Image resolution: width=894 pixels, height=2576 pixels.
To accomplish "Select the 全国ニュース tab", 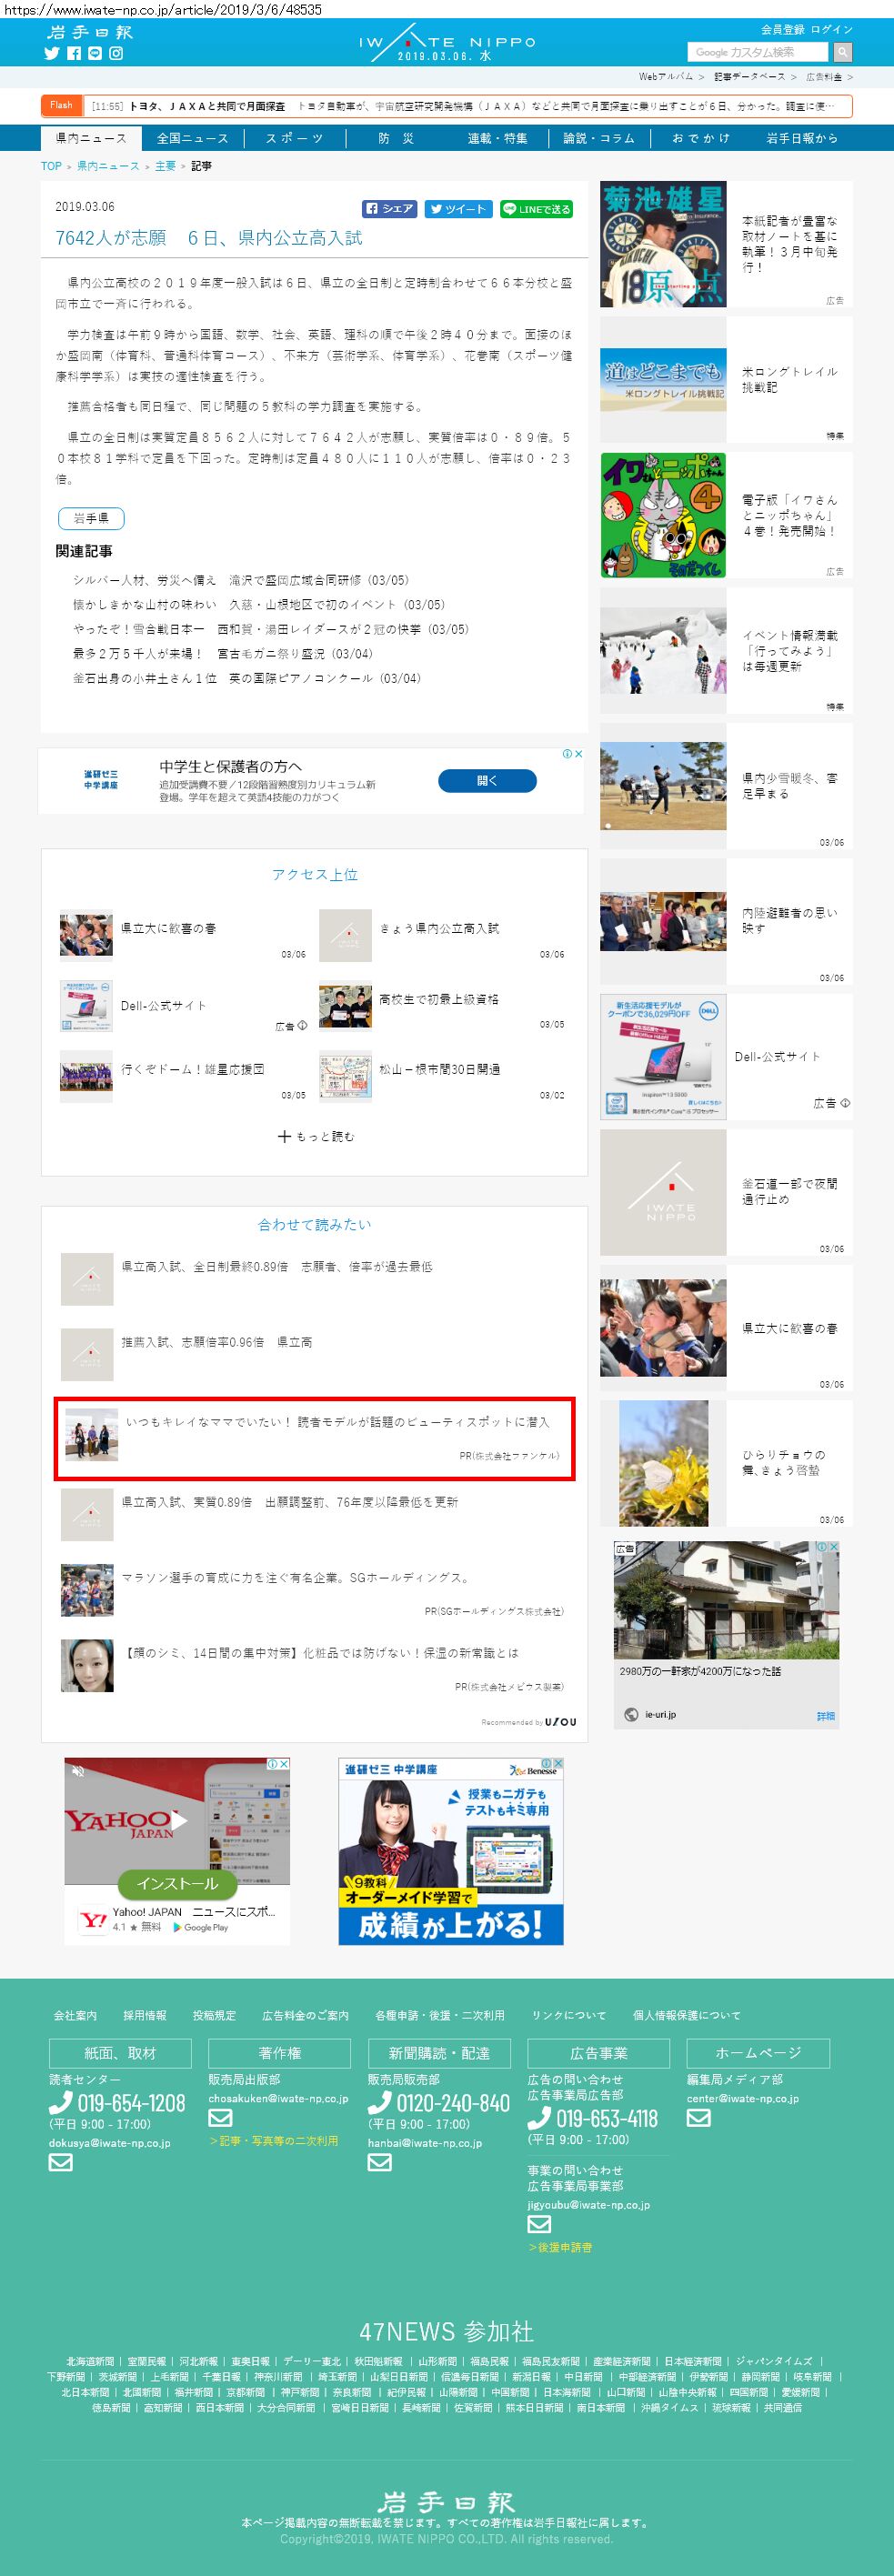I will 192,138.
